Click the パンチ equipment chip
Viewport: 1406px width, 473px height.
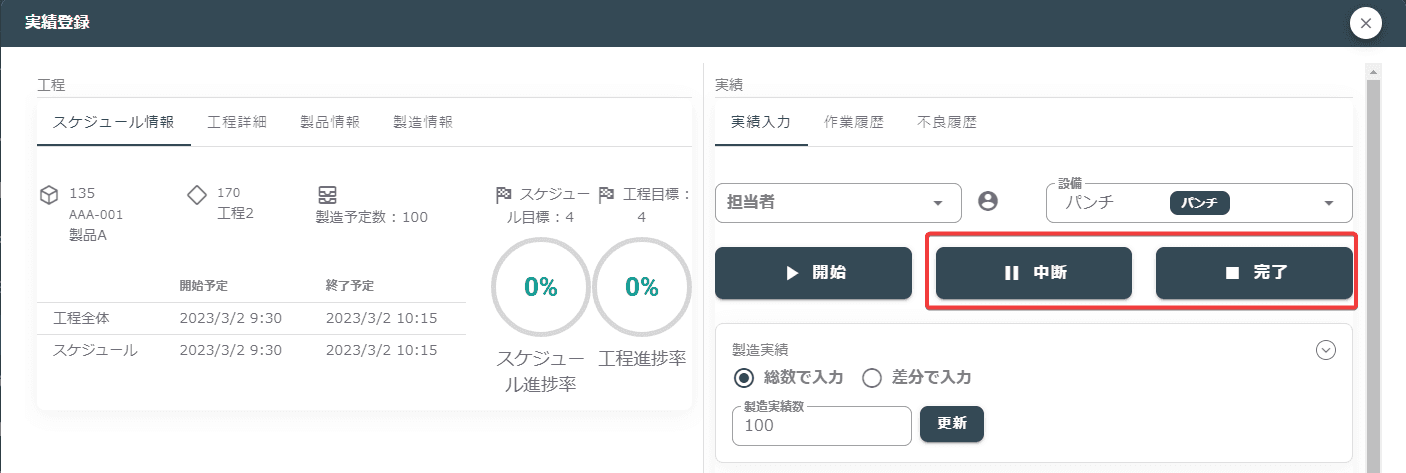pyautogui.click(x=1199, y=203)
